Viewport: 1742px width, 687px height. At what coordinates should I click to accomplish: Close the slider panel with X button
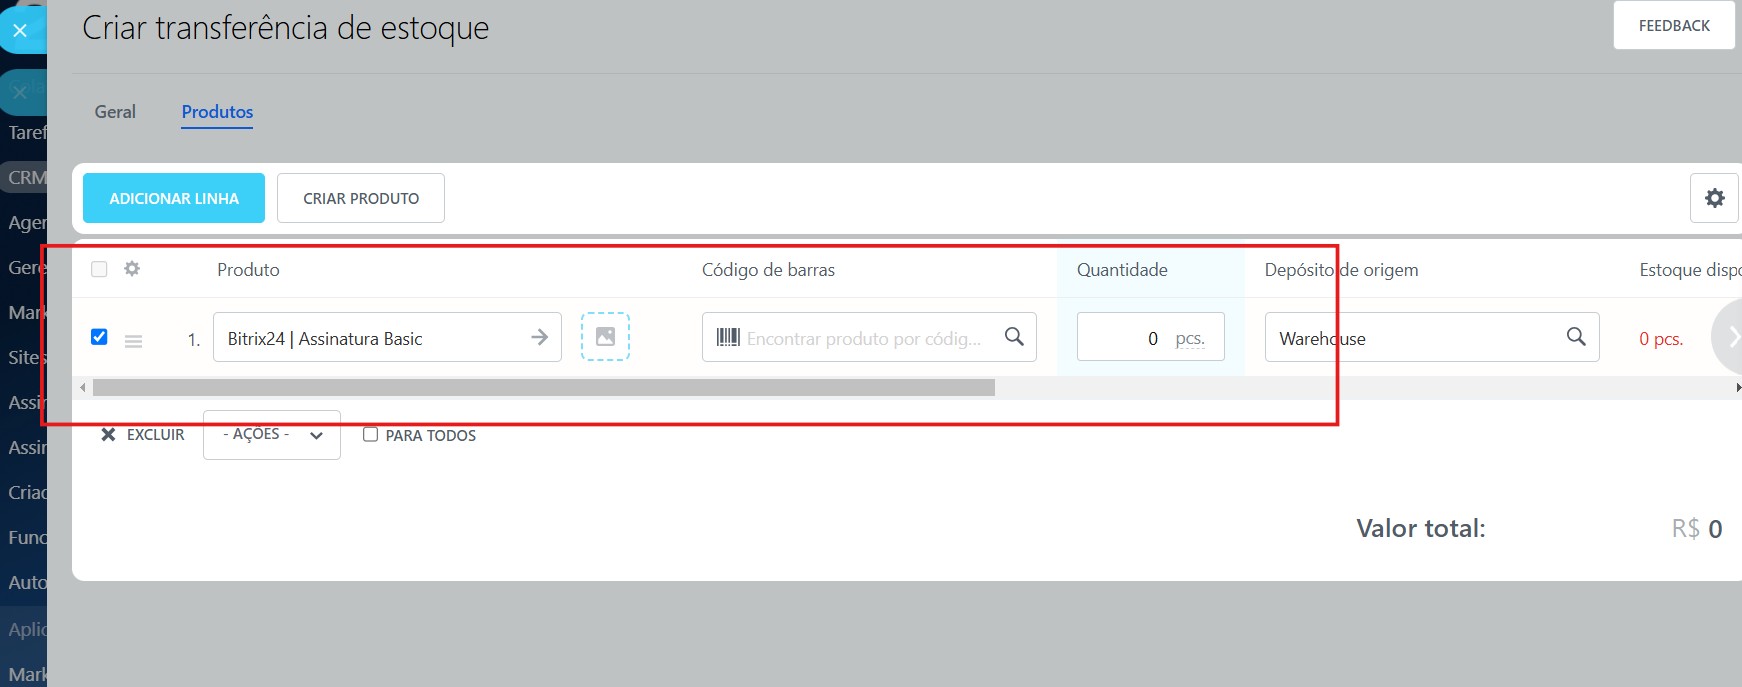(20, 30)
